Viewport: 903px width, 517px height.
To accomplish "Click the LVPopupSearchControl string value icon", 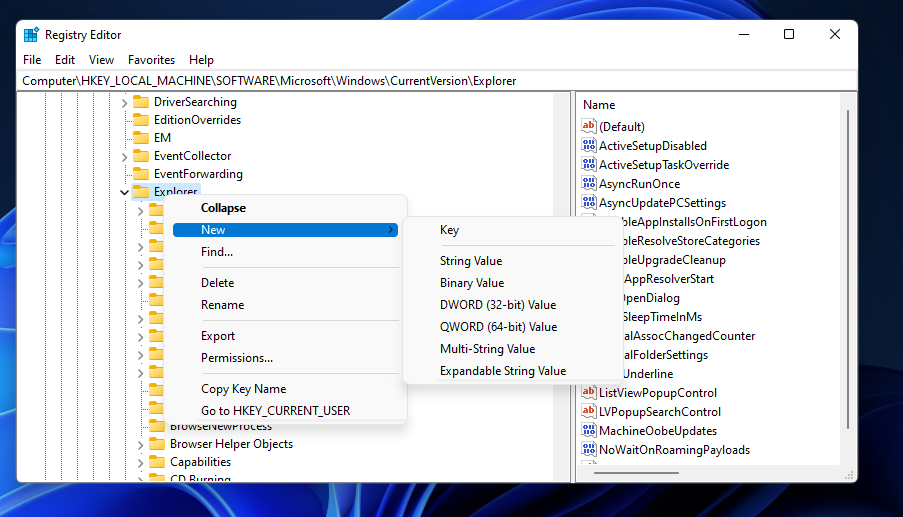I will coord(589,412).
